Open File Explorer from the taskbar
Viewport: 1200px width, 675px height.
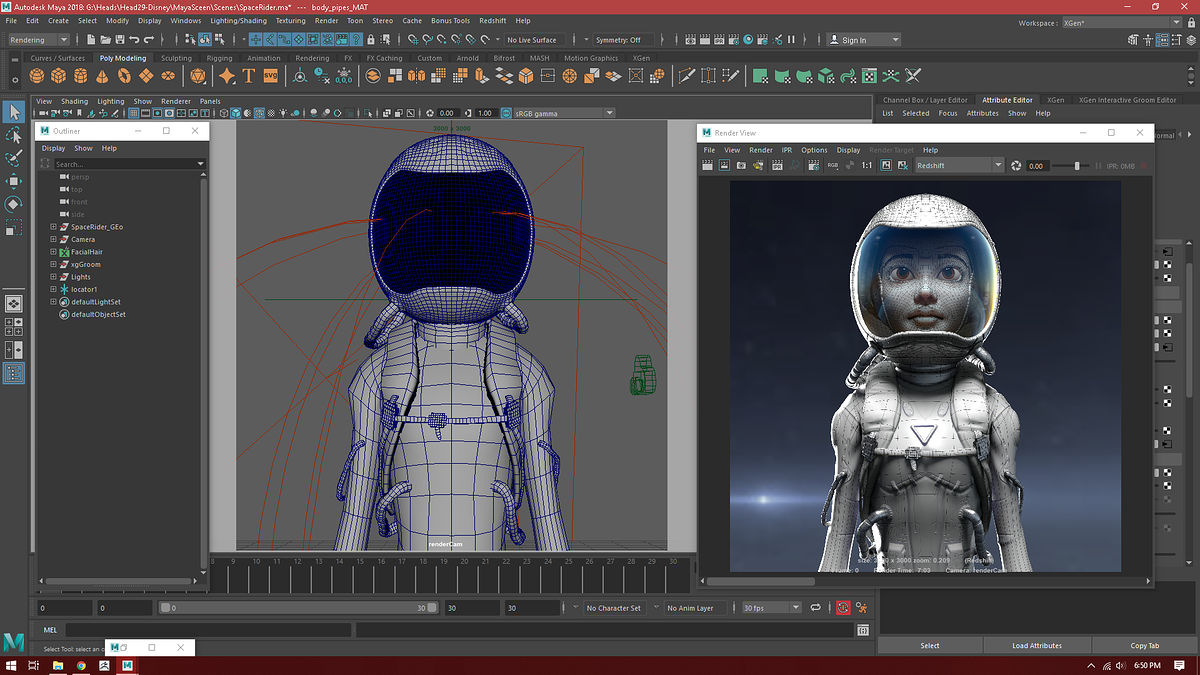(58, 665)
